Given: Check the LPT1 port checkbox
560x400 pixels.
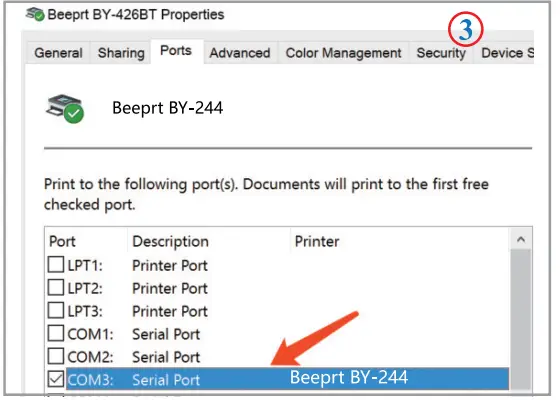Looking at the screenshot, I should pyautogui.click(x=56, y=265).
